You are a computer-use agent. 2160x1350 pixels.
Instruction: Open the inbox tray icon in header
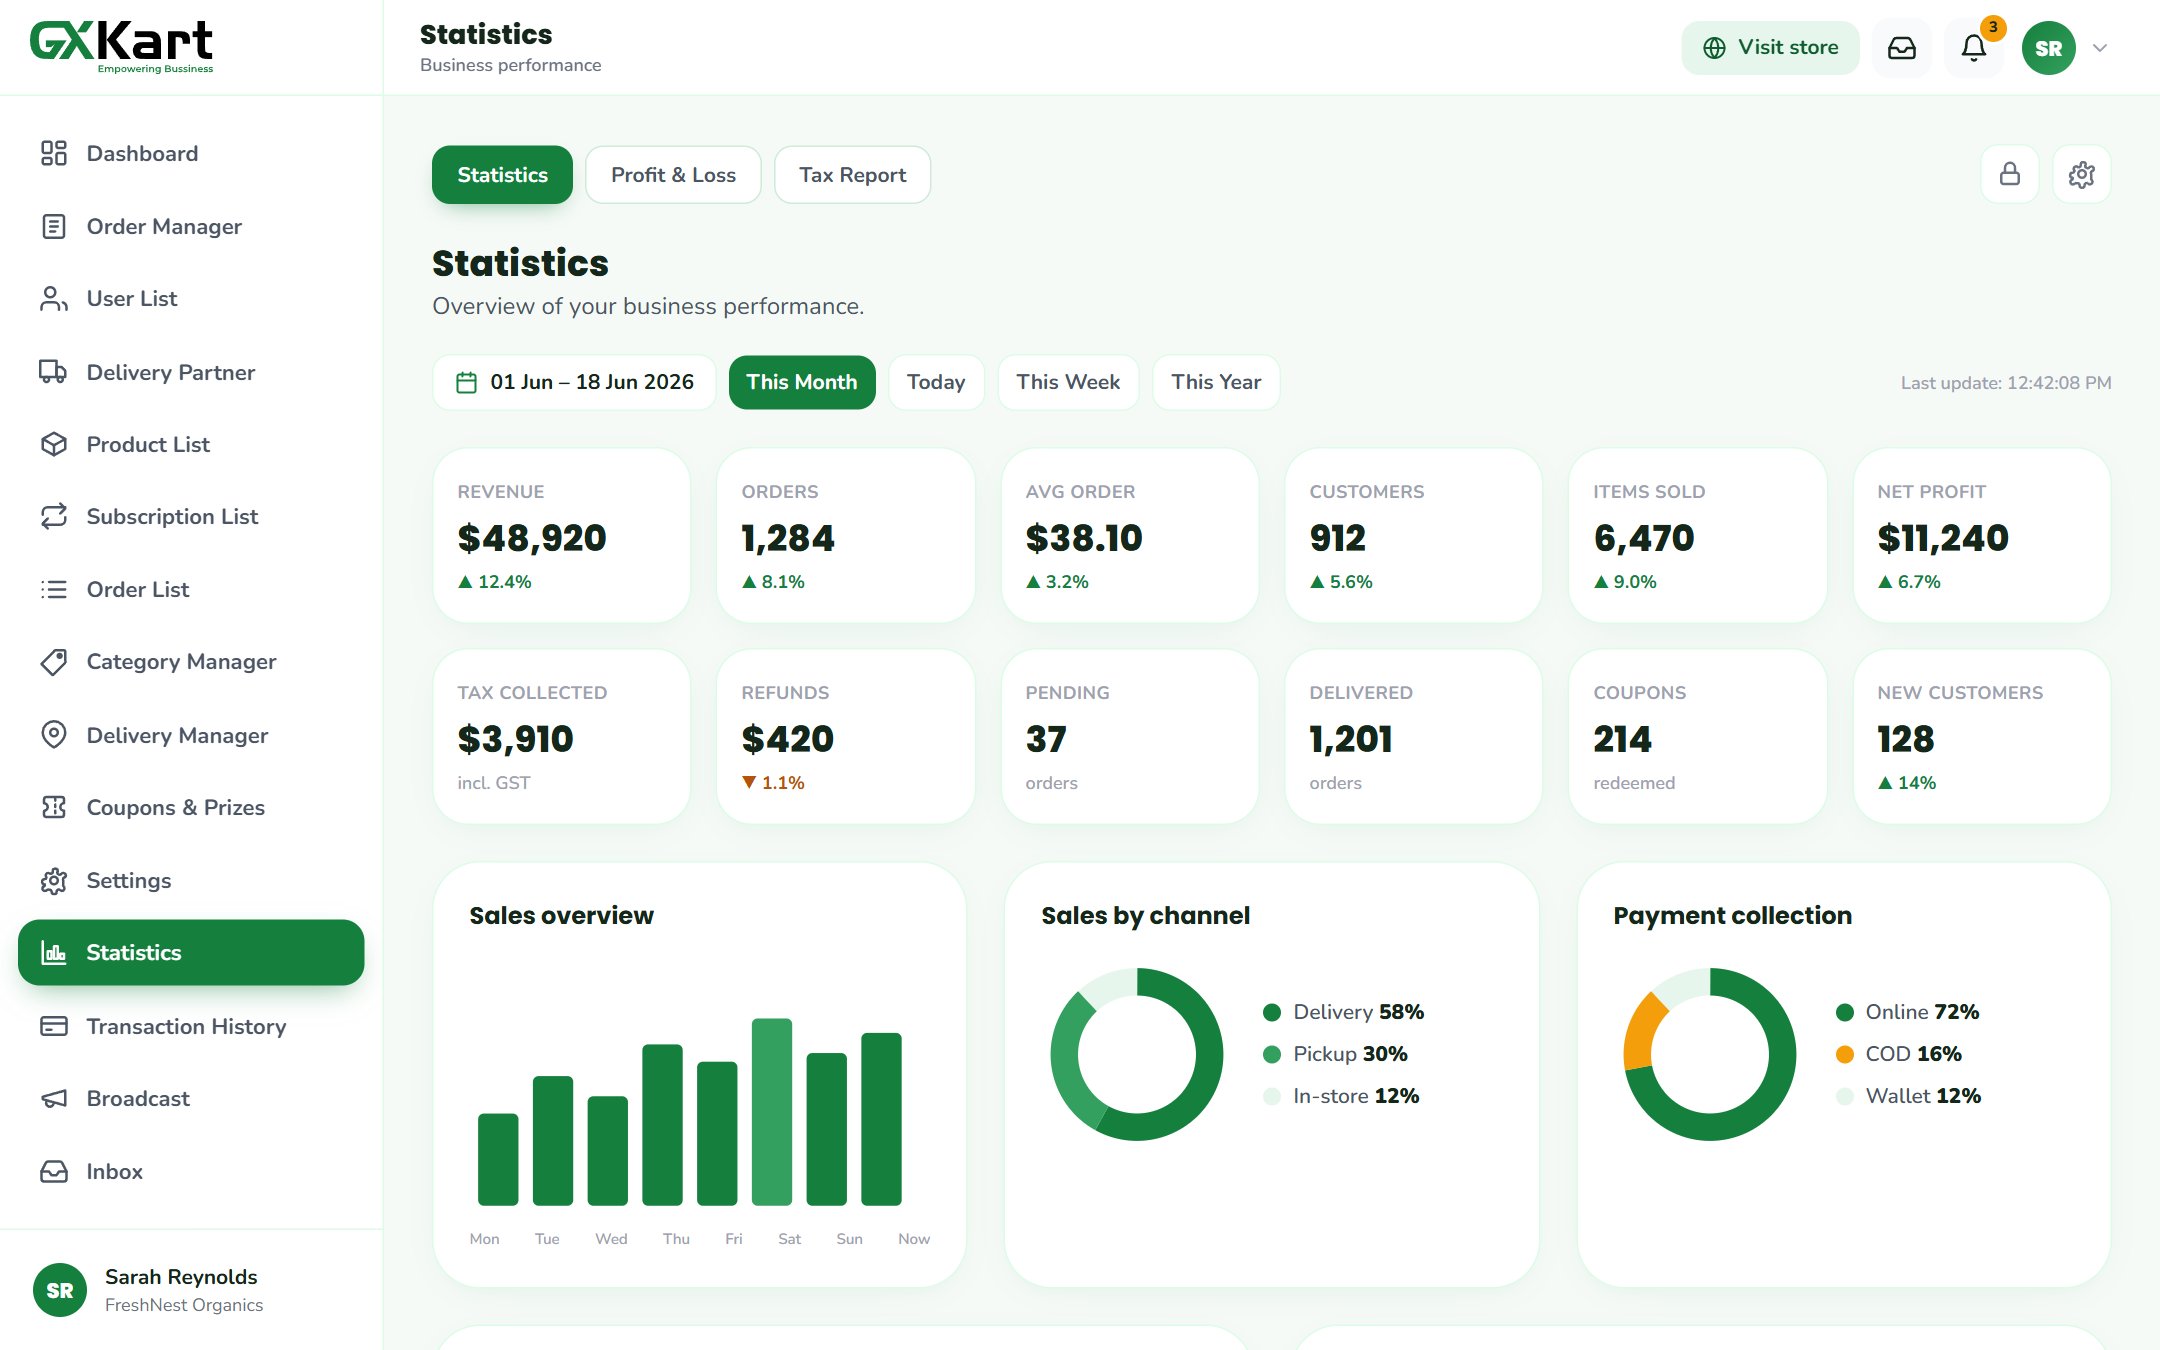1901,48
